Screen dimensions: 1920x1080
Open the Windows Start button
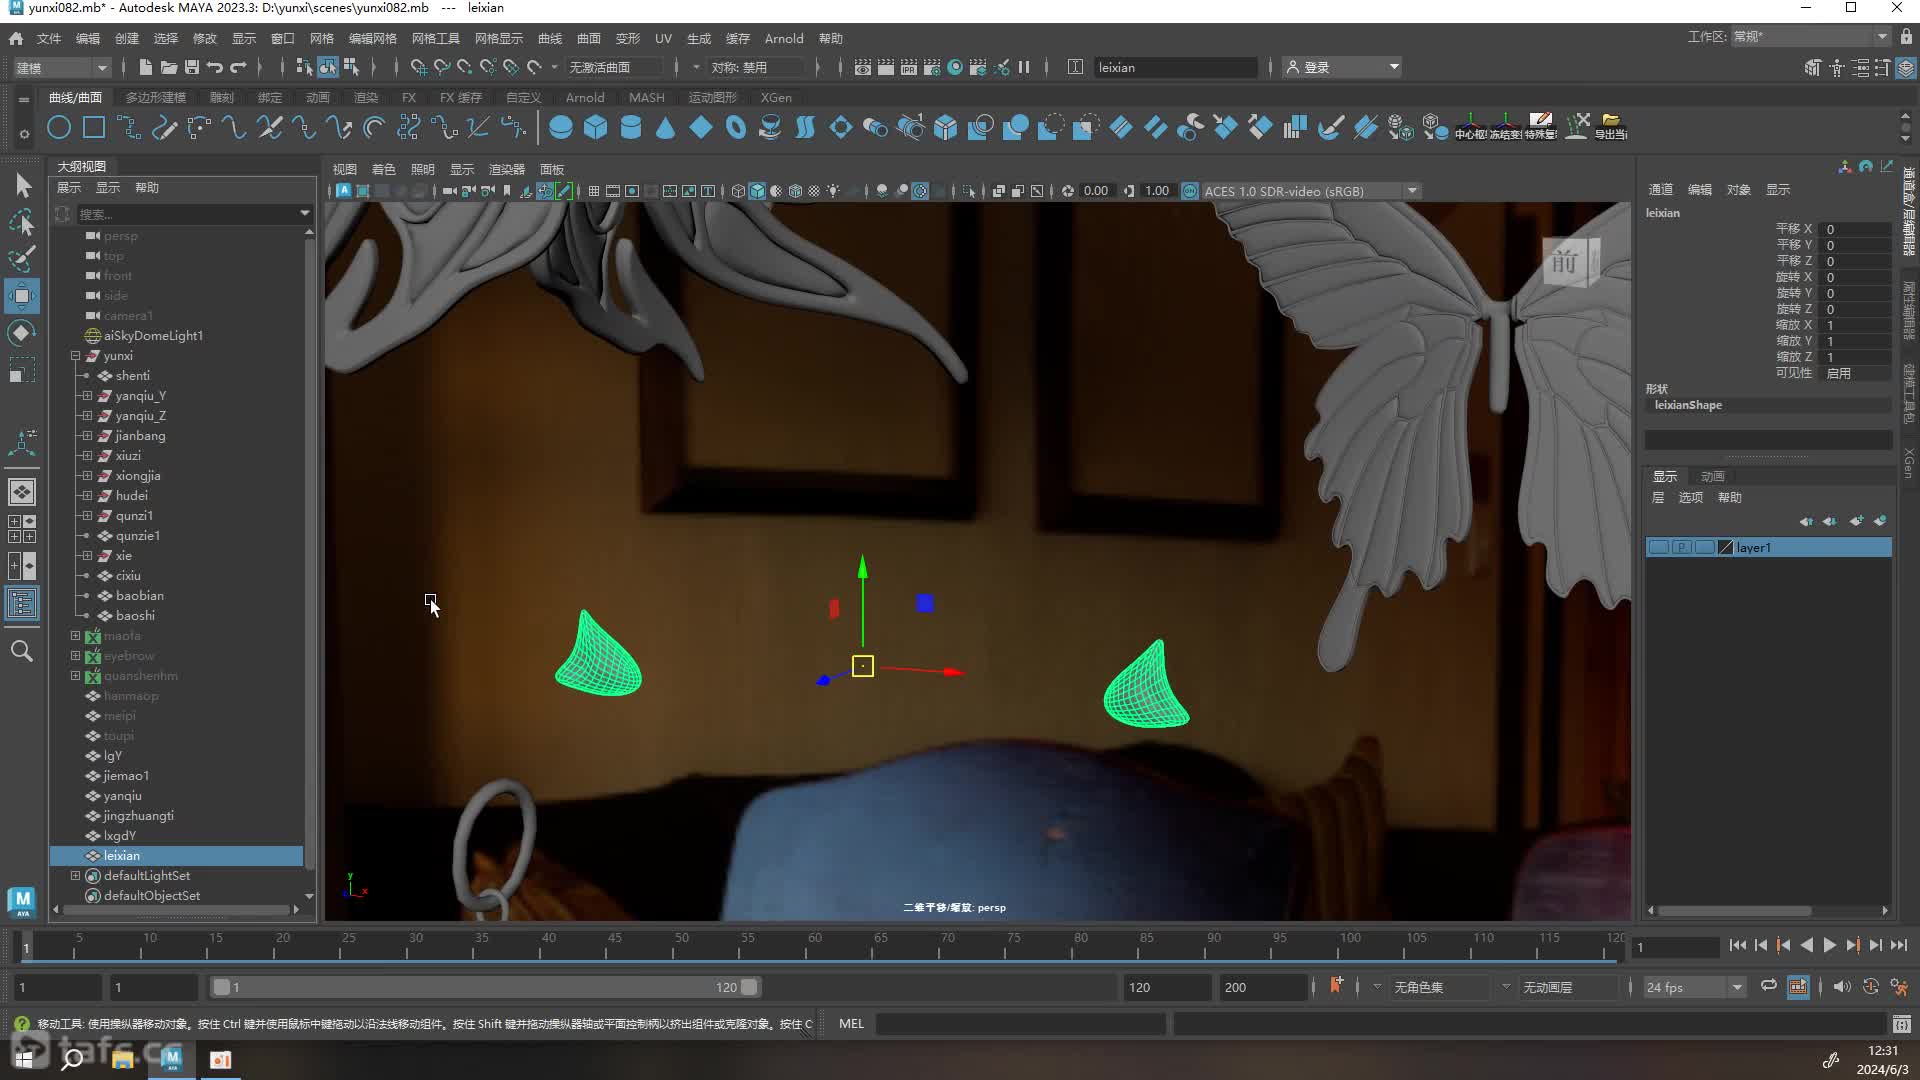[24, 1059]
